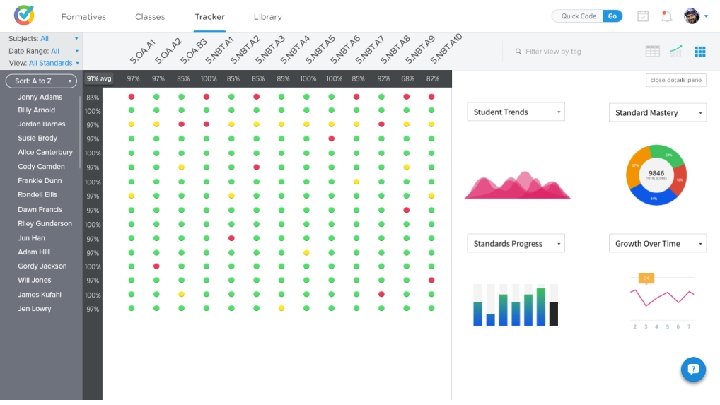Go to the Formatives tab

(x=83, y=17)
